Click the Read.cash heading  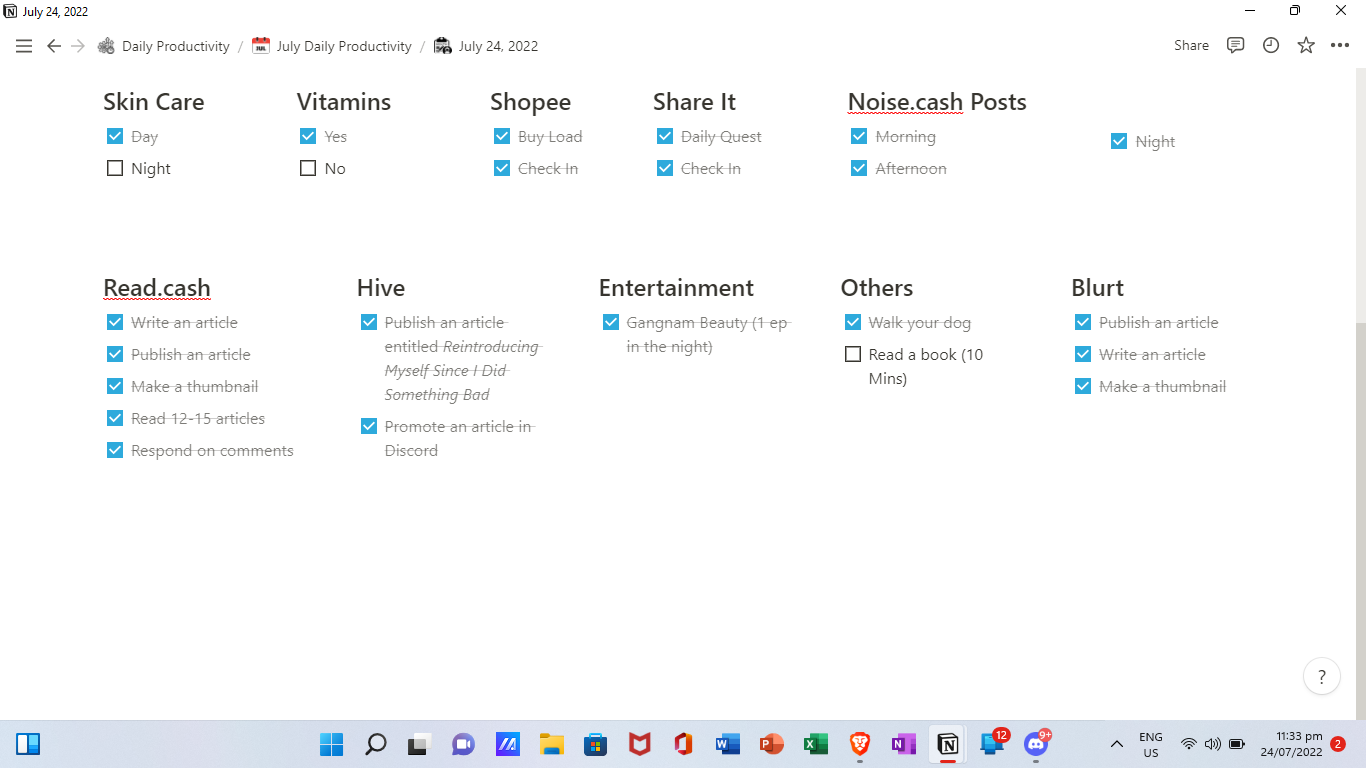[x=157, y=288]
